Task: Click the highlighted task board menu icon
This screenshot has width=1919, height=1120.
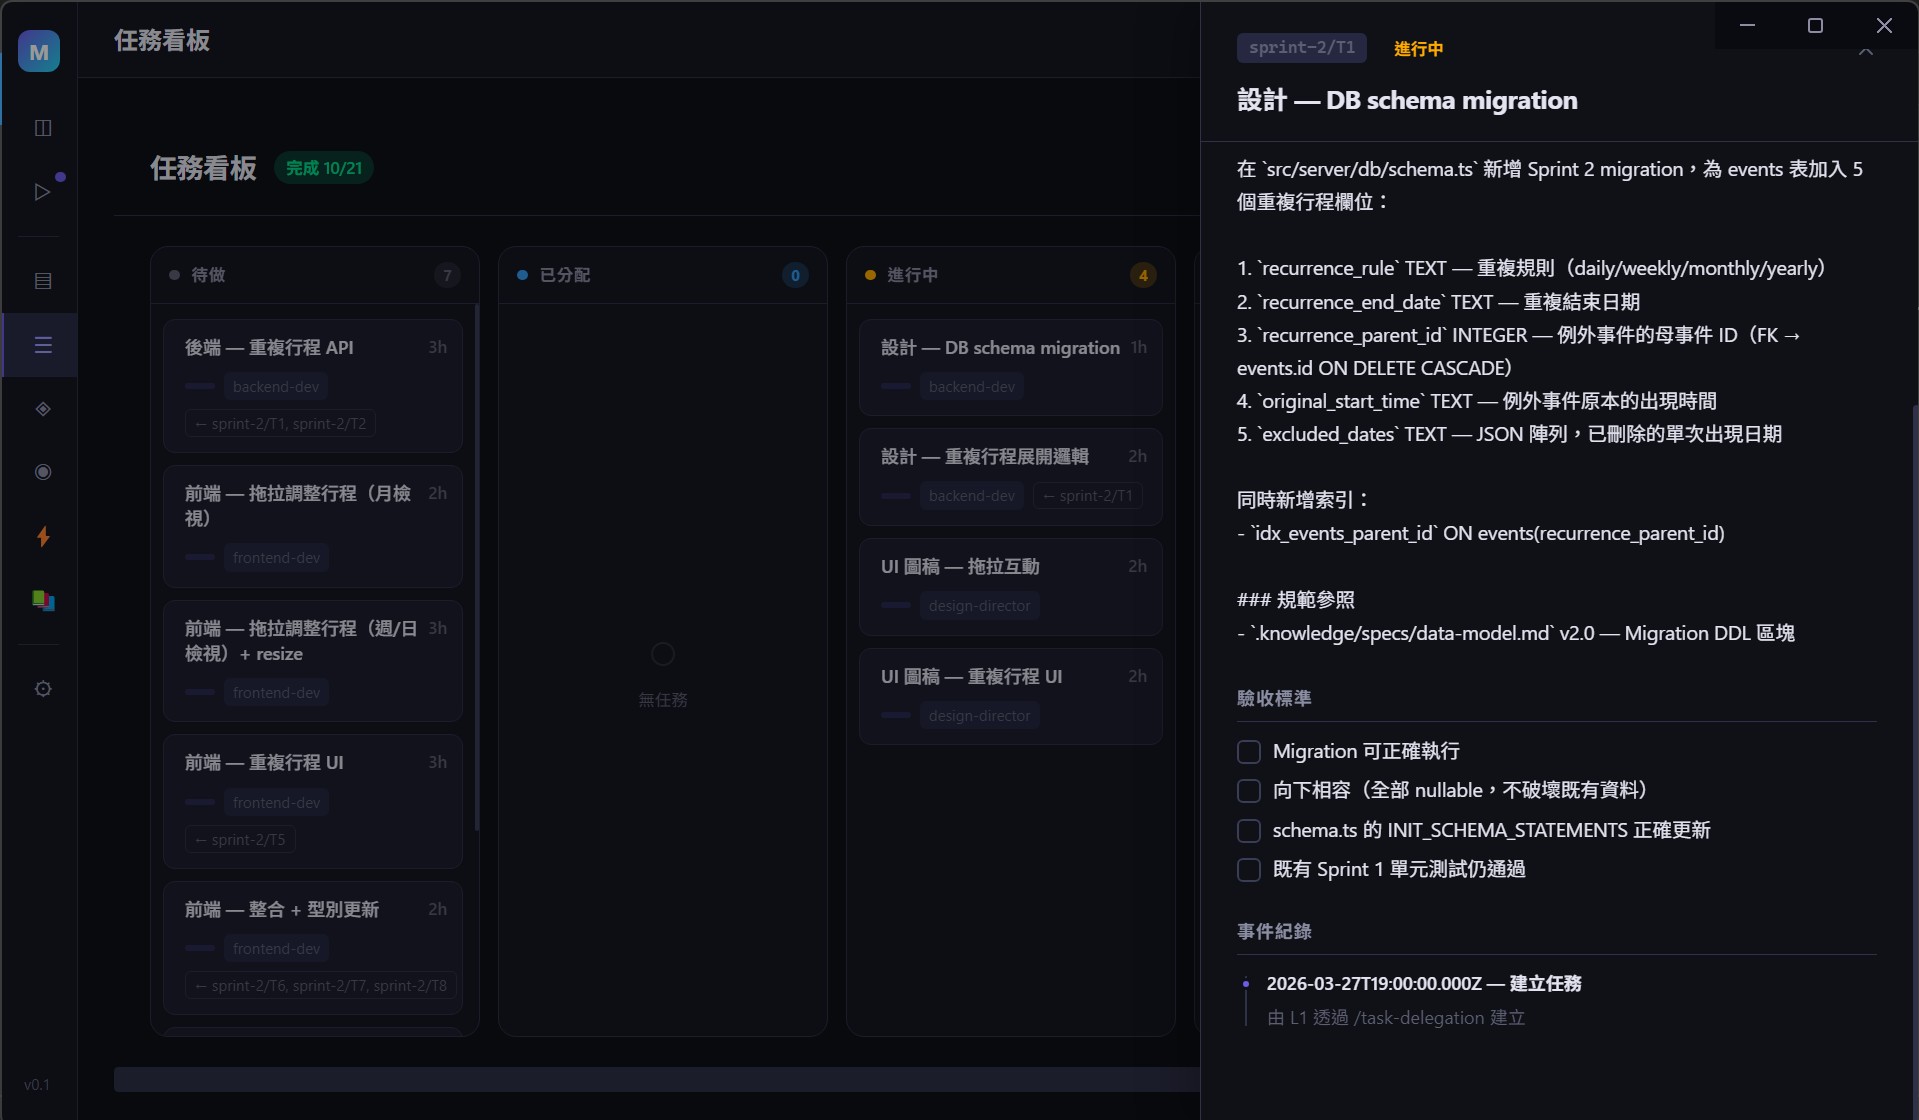Action: (42, 345)
